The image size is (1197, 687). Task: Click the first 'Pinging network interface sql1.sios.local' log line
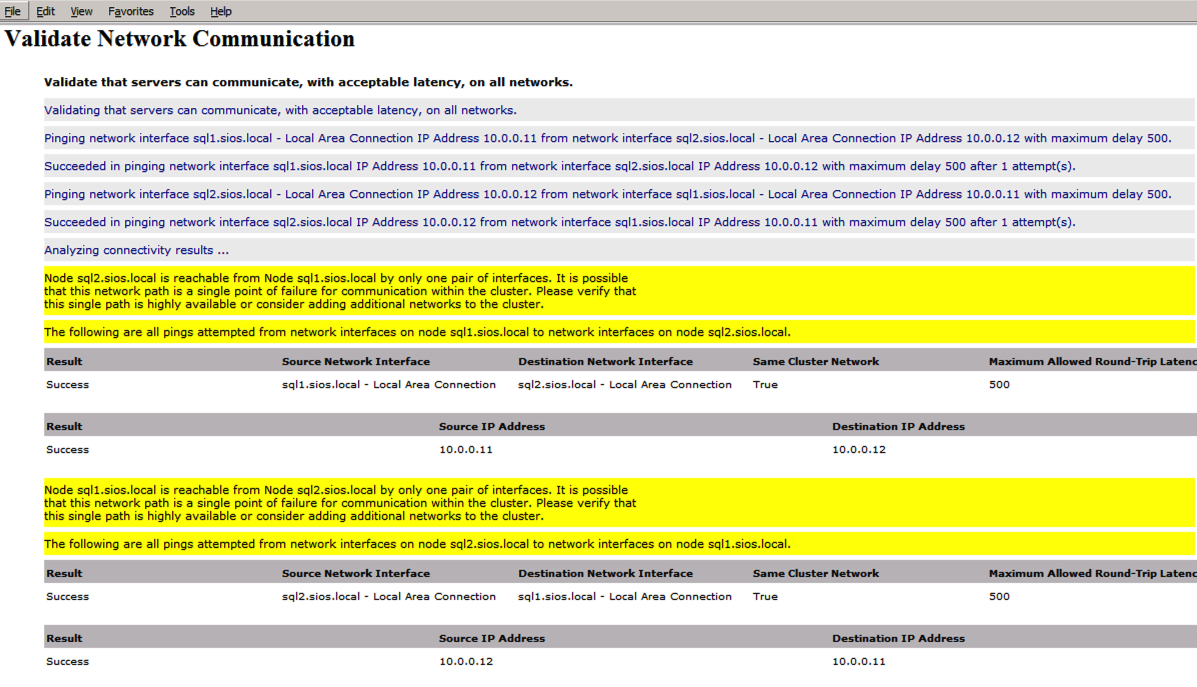607,138
